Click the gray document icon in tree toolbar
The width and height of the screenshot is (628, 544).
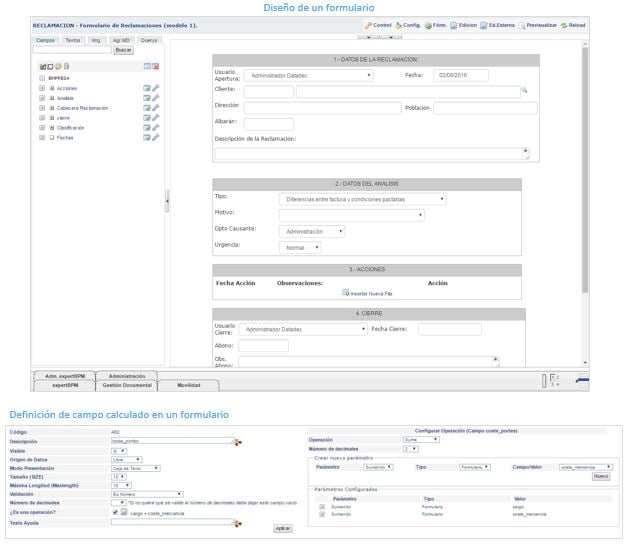coord(66,66)
